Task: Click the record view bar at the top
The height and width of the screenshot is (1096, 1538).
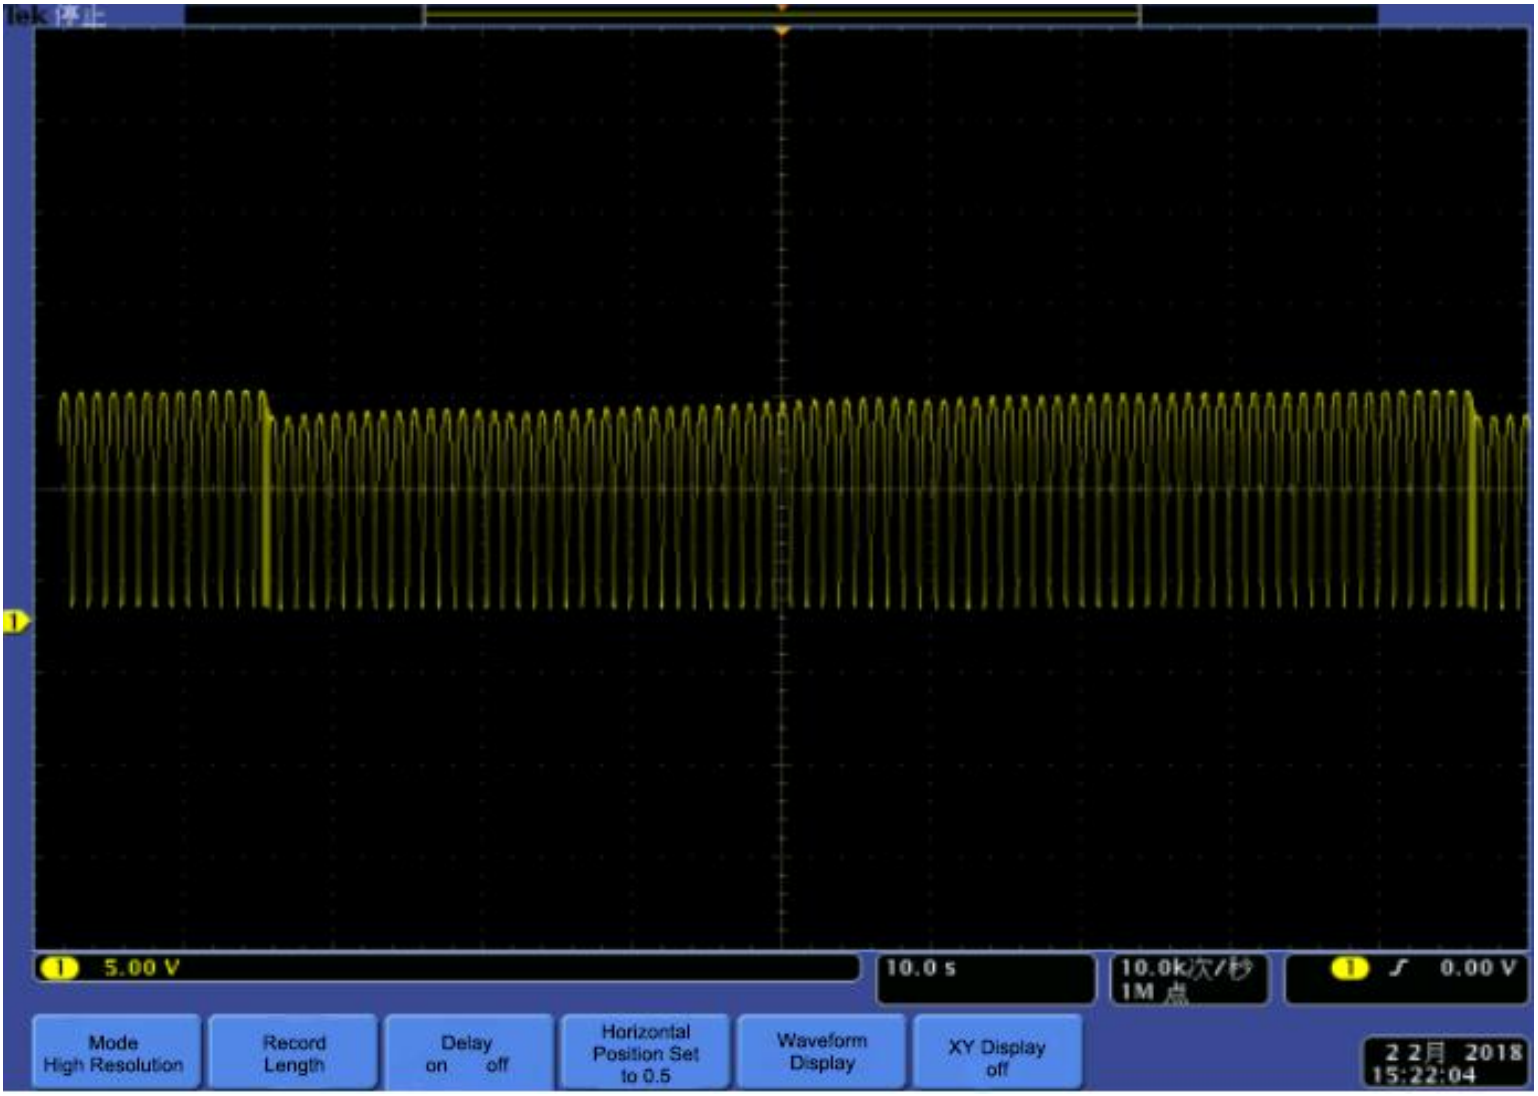Action: point(781,14)
